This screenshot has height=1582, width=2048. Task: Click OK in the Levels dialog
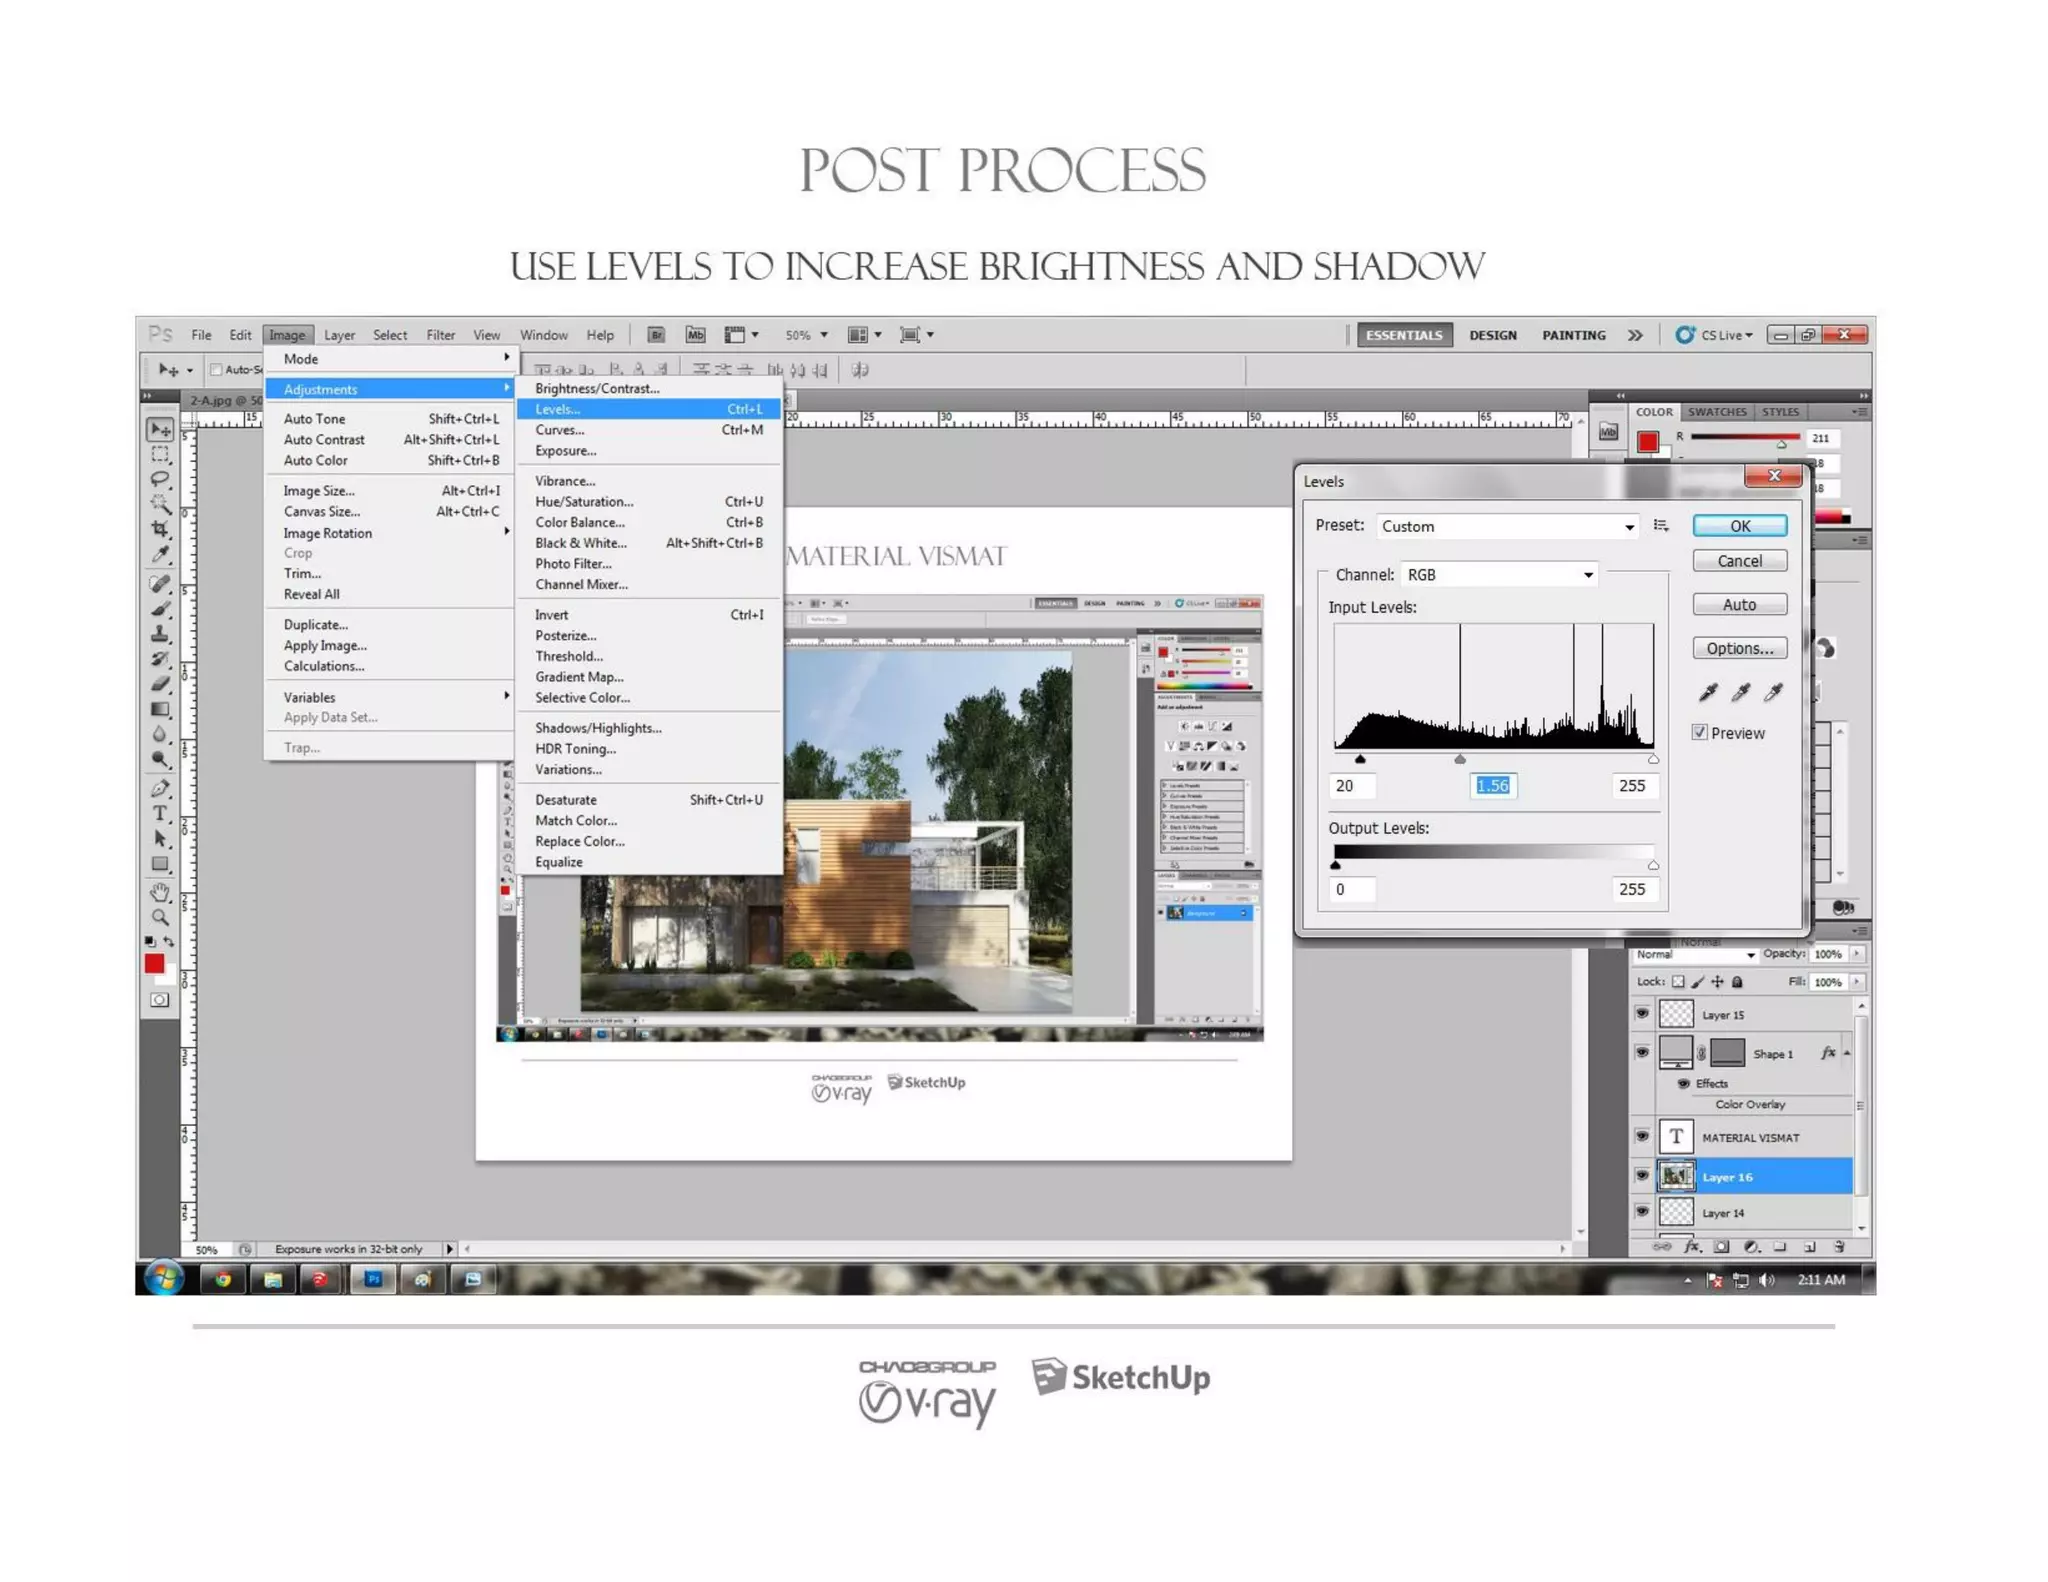click(x=1739, y=526)
